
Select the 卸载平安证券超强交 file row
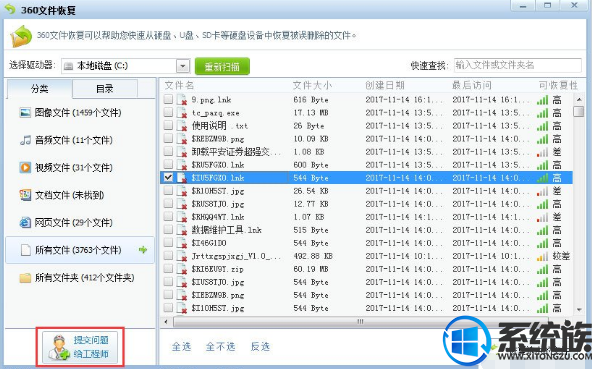tap(366, 152)
